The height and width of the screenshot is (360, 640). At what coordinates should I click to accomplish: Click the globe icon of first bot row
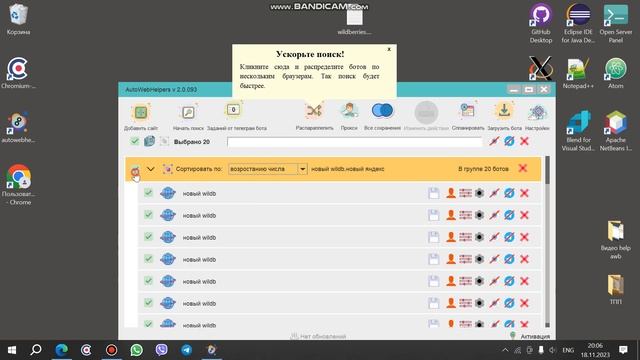coord(168,193)
